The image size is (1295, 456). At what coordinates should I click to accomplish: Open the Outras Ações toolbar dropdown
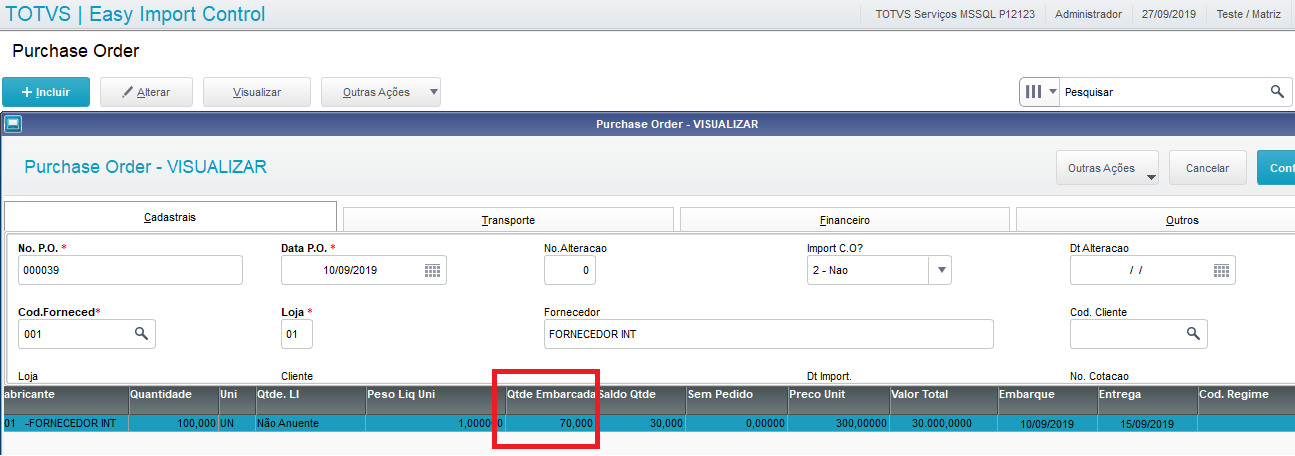tap(381, 92)
